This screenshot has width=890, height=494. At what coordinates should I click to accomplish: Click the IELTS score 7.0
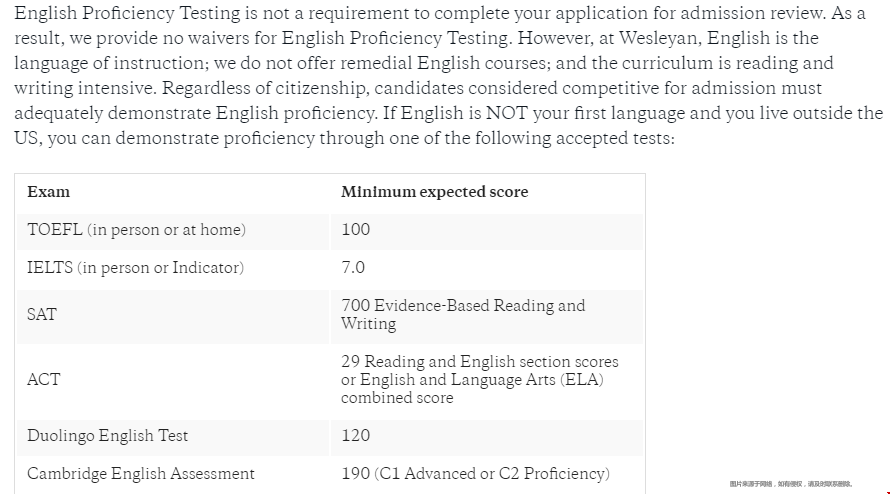tap(353, 267)
